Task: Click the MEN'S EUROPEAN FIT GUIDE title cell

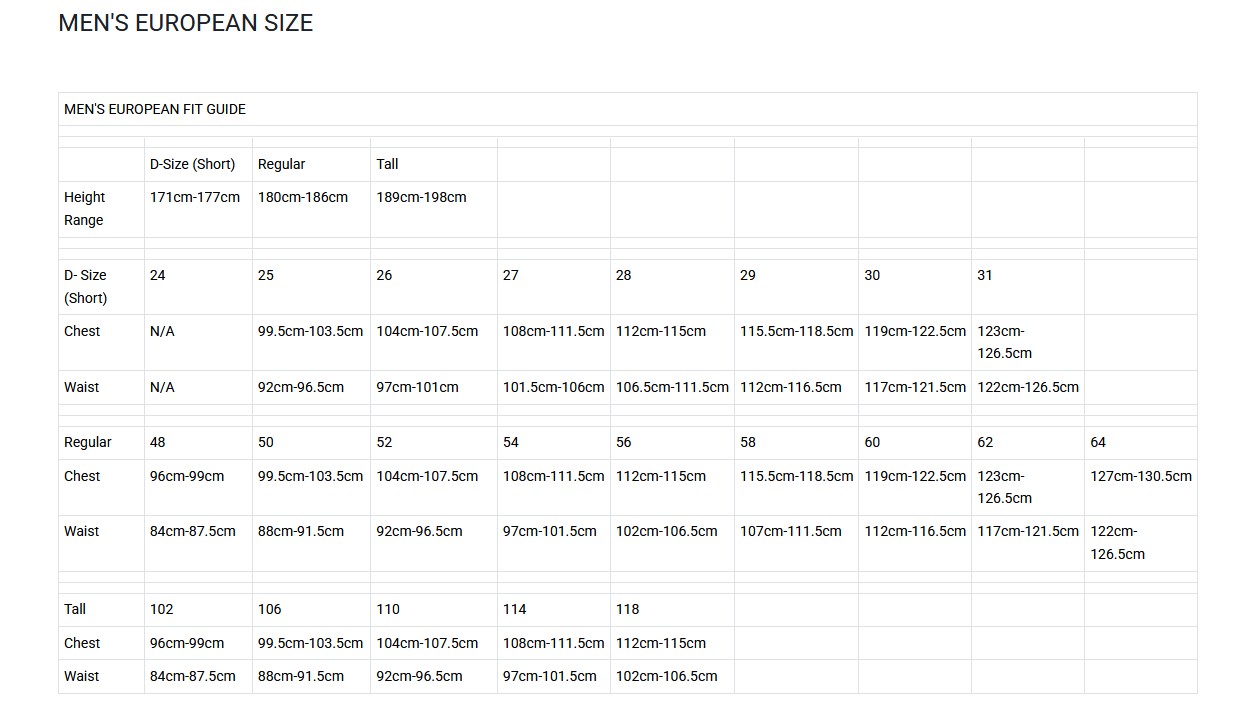Action: (x=155, y=109)
